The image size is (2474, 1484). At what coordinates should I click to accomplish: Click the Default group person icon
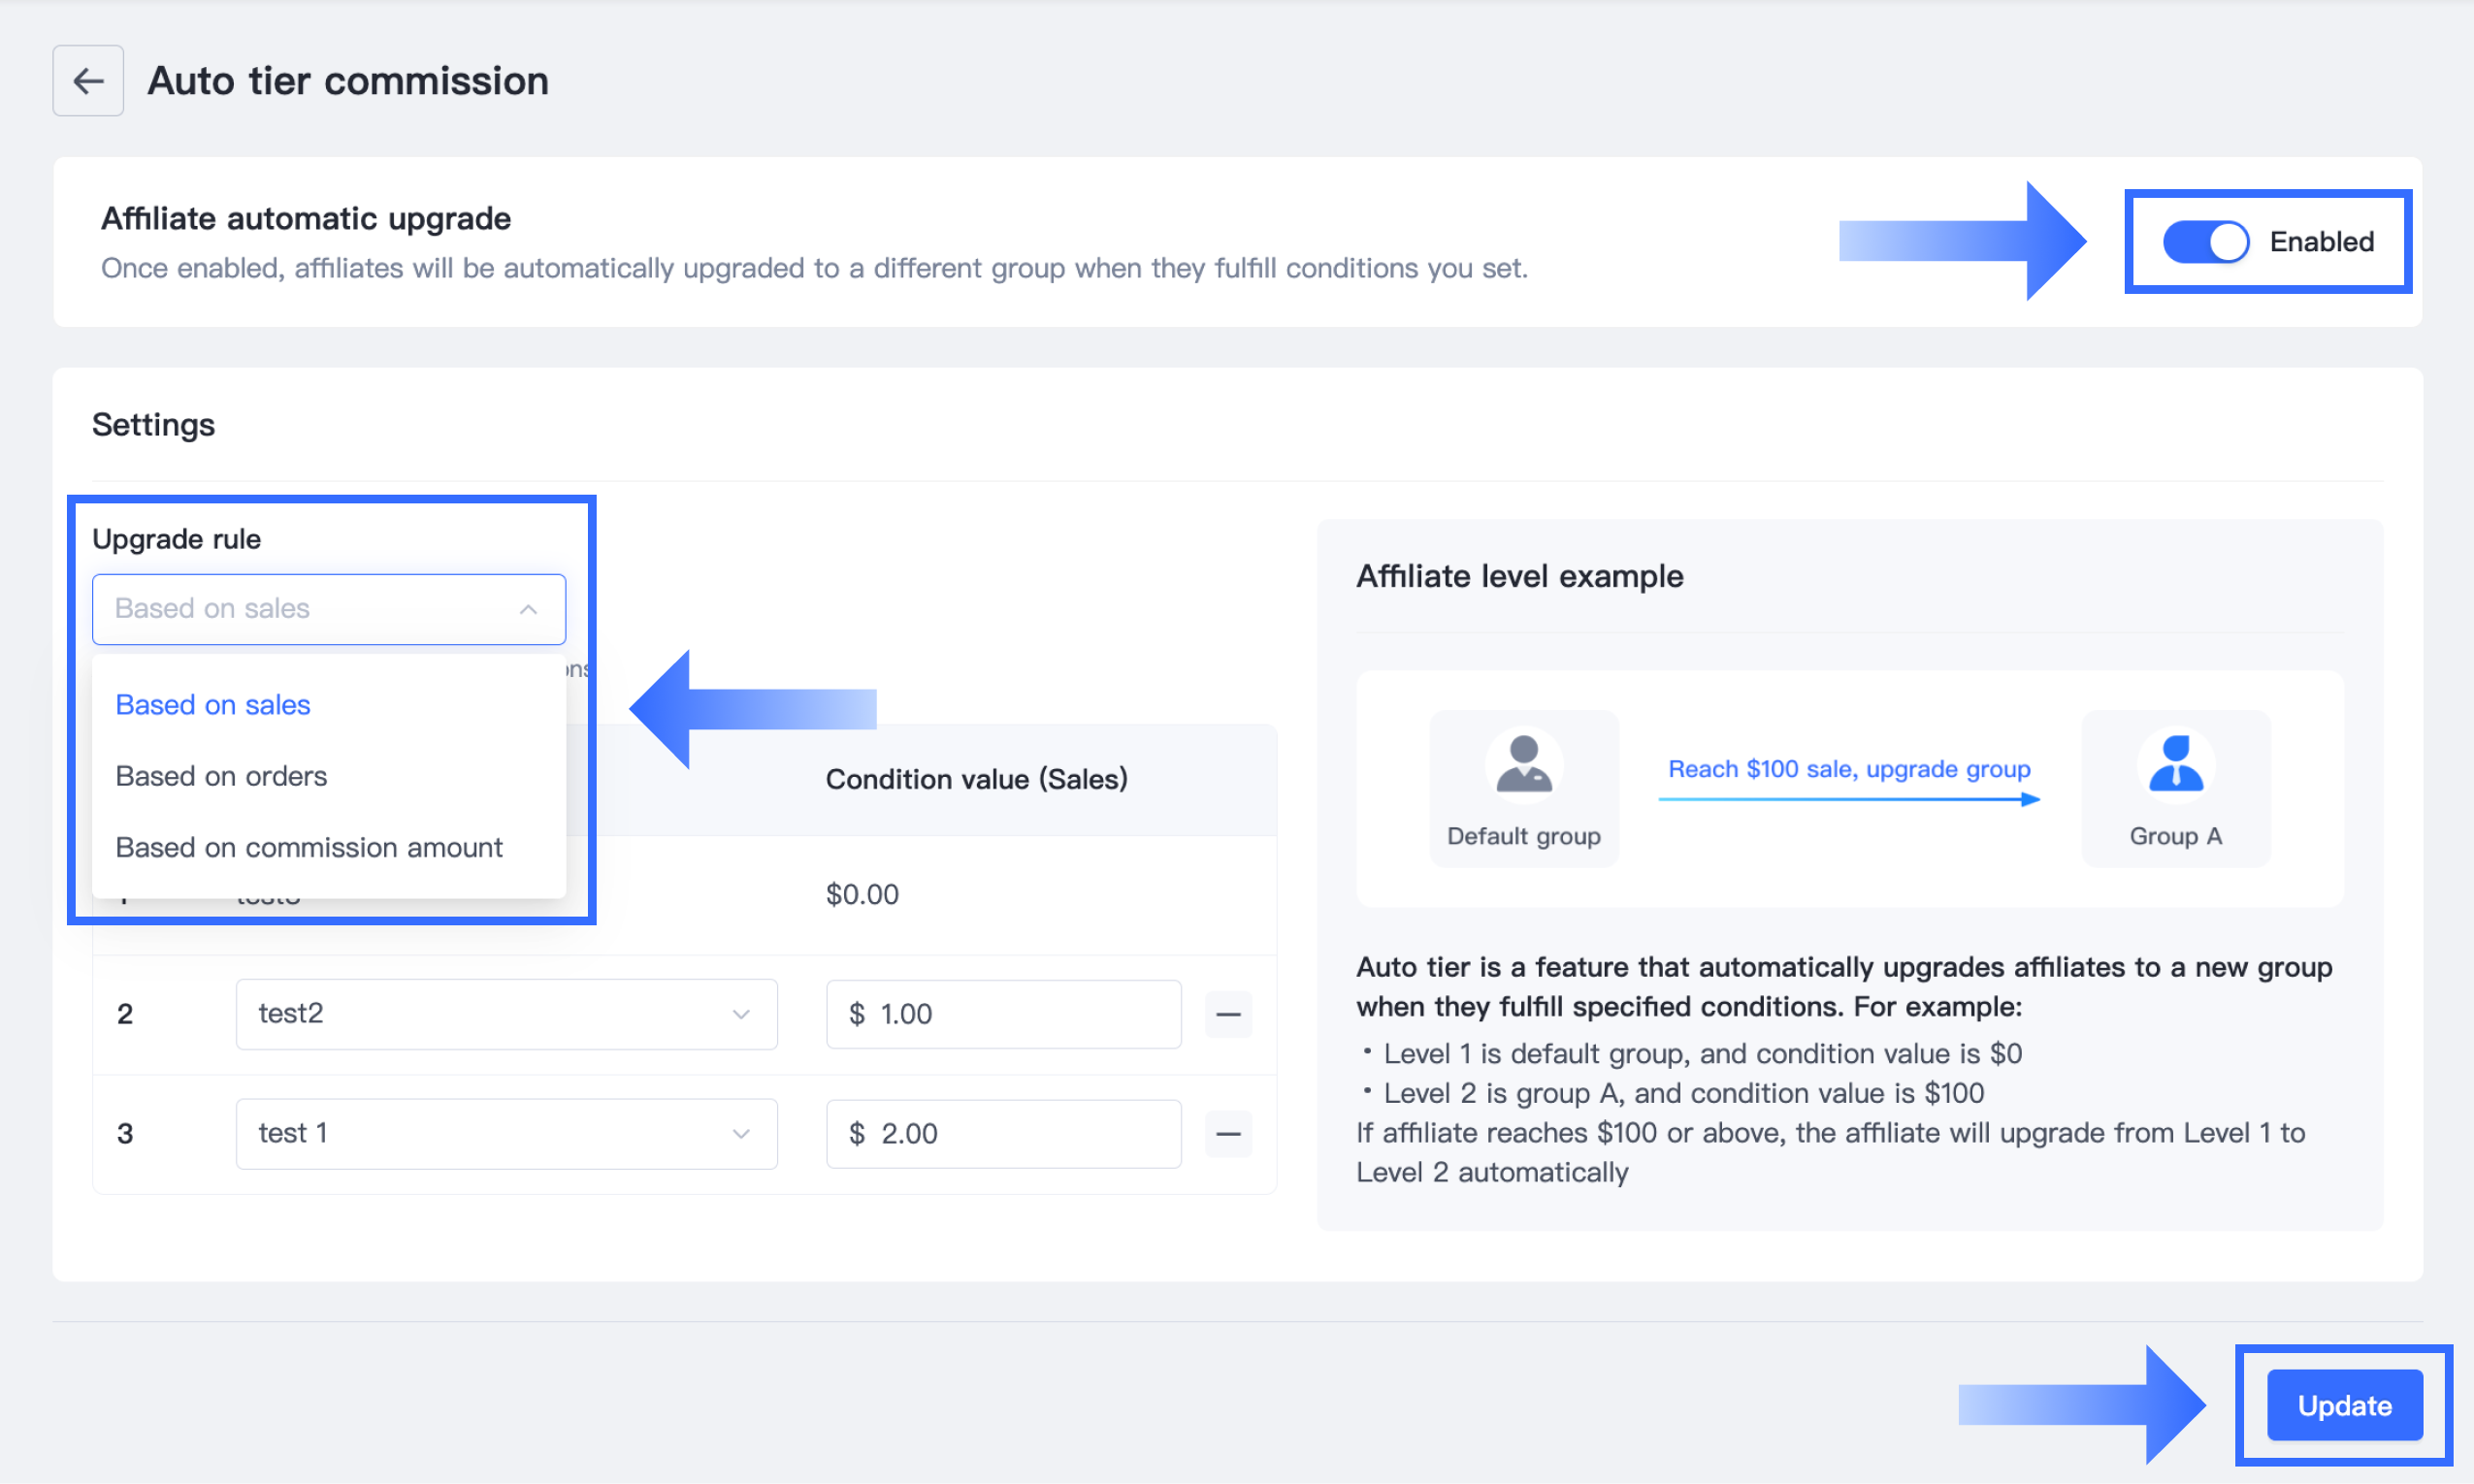click(1523, 764)
